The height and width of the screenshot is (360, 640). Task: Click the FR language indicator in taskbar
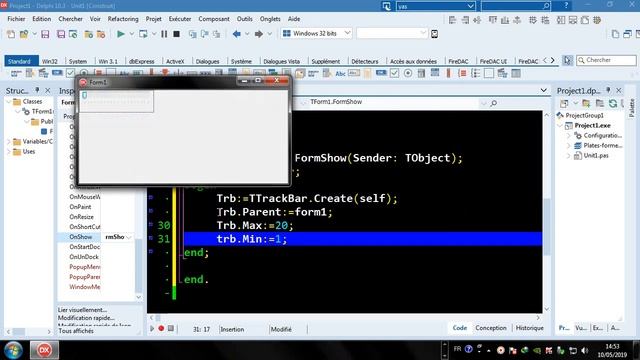tap(457, 349)
